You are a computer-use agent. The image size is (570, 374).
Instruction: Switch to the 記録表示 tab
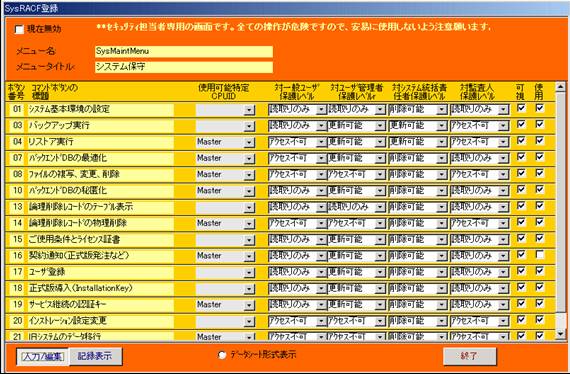tap(95, 356)
